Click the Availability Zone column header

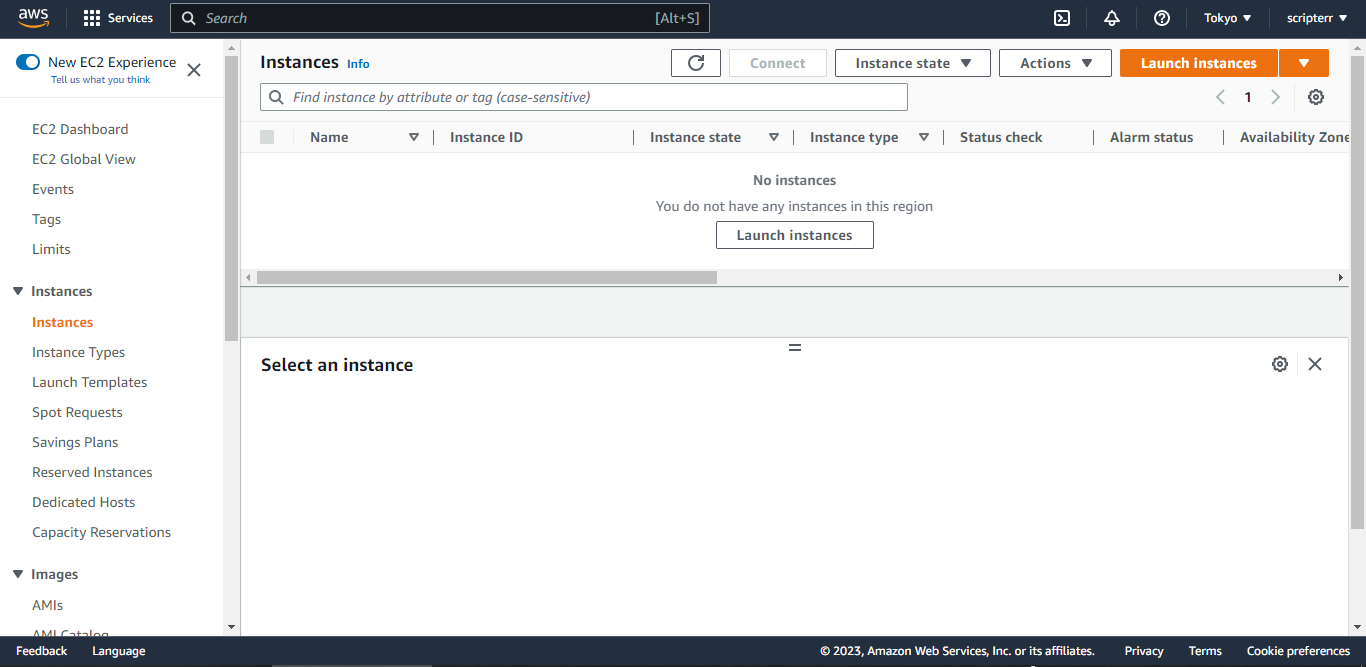pos(1294,137)
